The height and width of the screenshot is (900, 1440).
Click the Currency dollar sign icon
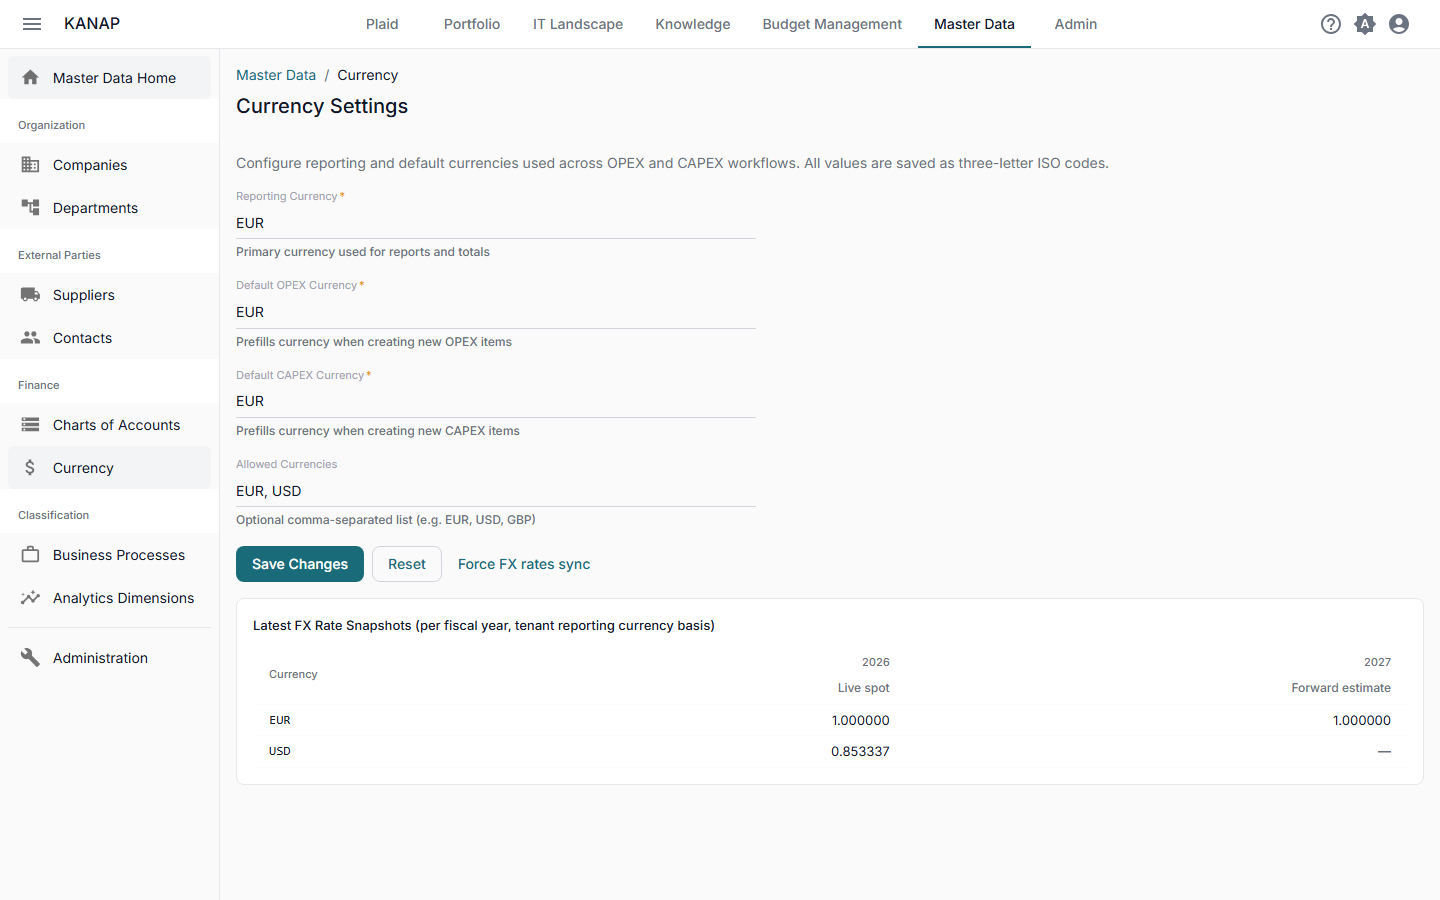click(x=31, y=468)
